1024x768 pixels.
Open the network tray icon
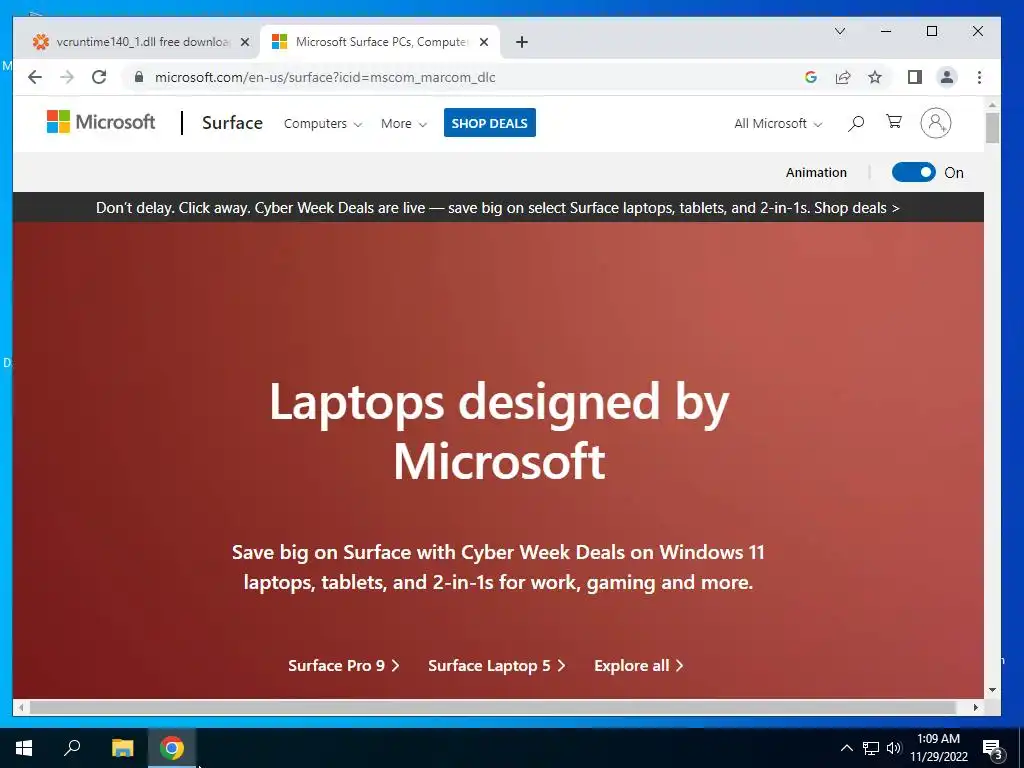click(x=871, y=748)
